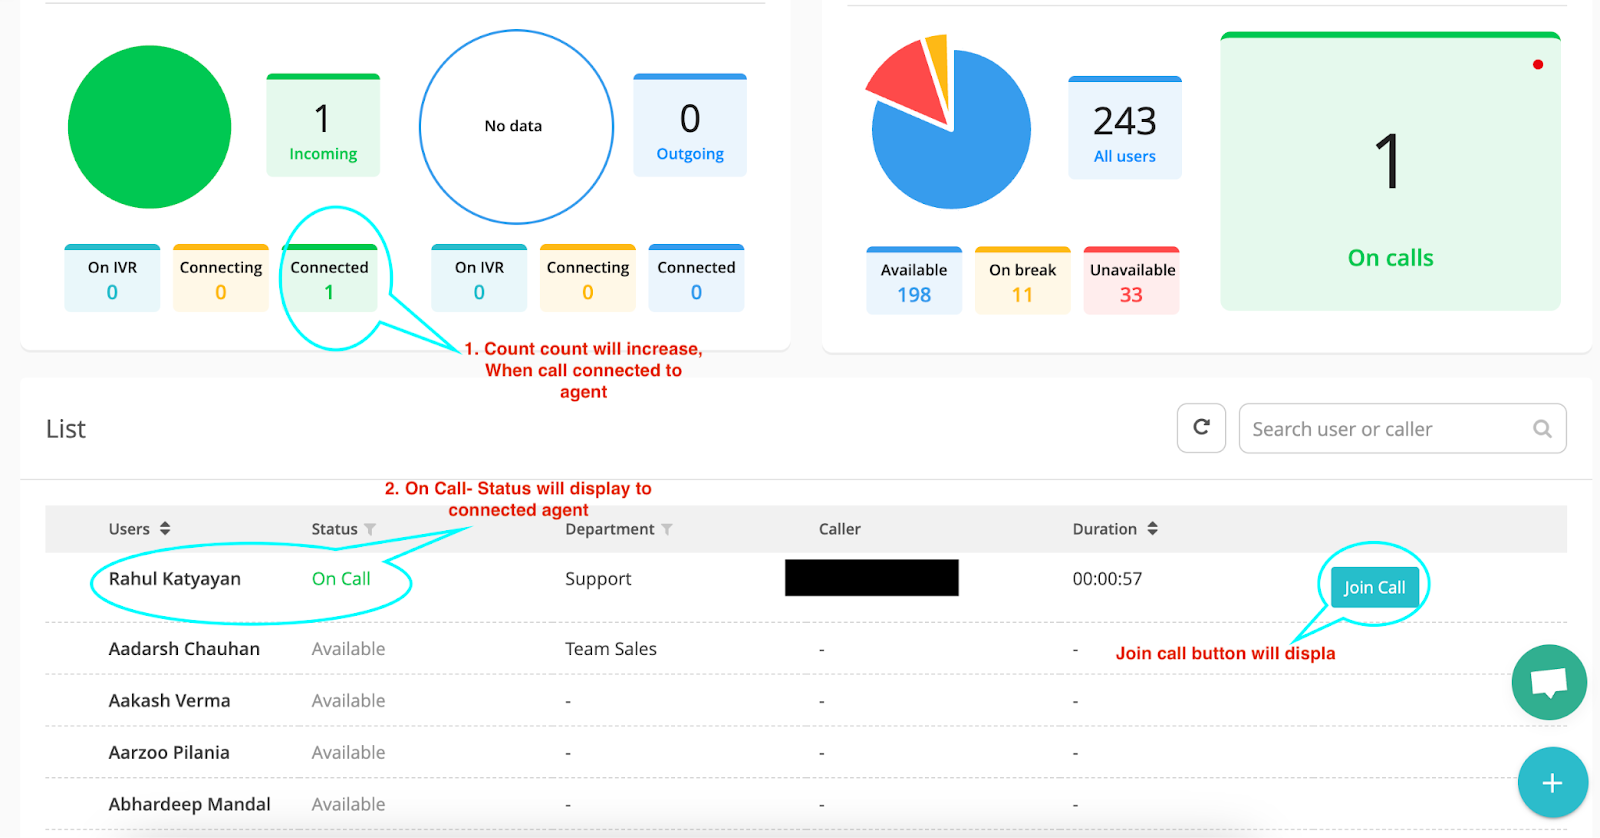Click the On break users tile
The width and height of the screenshot is (1600, 838).
click(x=1022, y=281)
